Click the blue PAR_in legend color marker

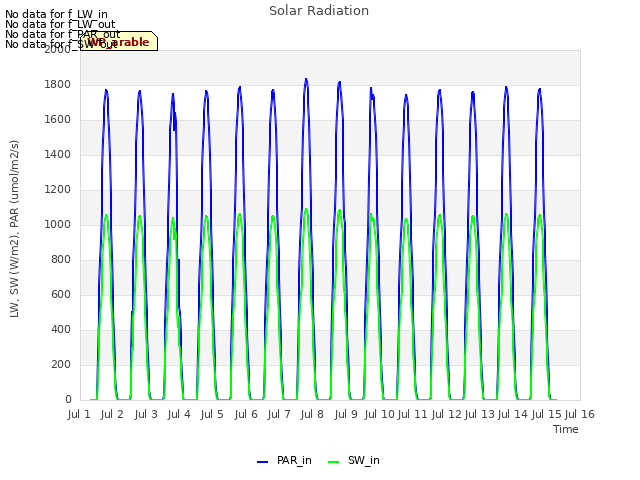pyautogui.click(x=262, y=462)
